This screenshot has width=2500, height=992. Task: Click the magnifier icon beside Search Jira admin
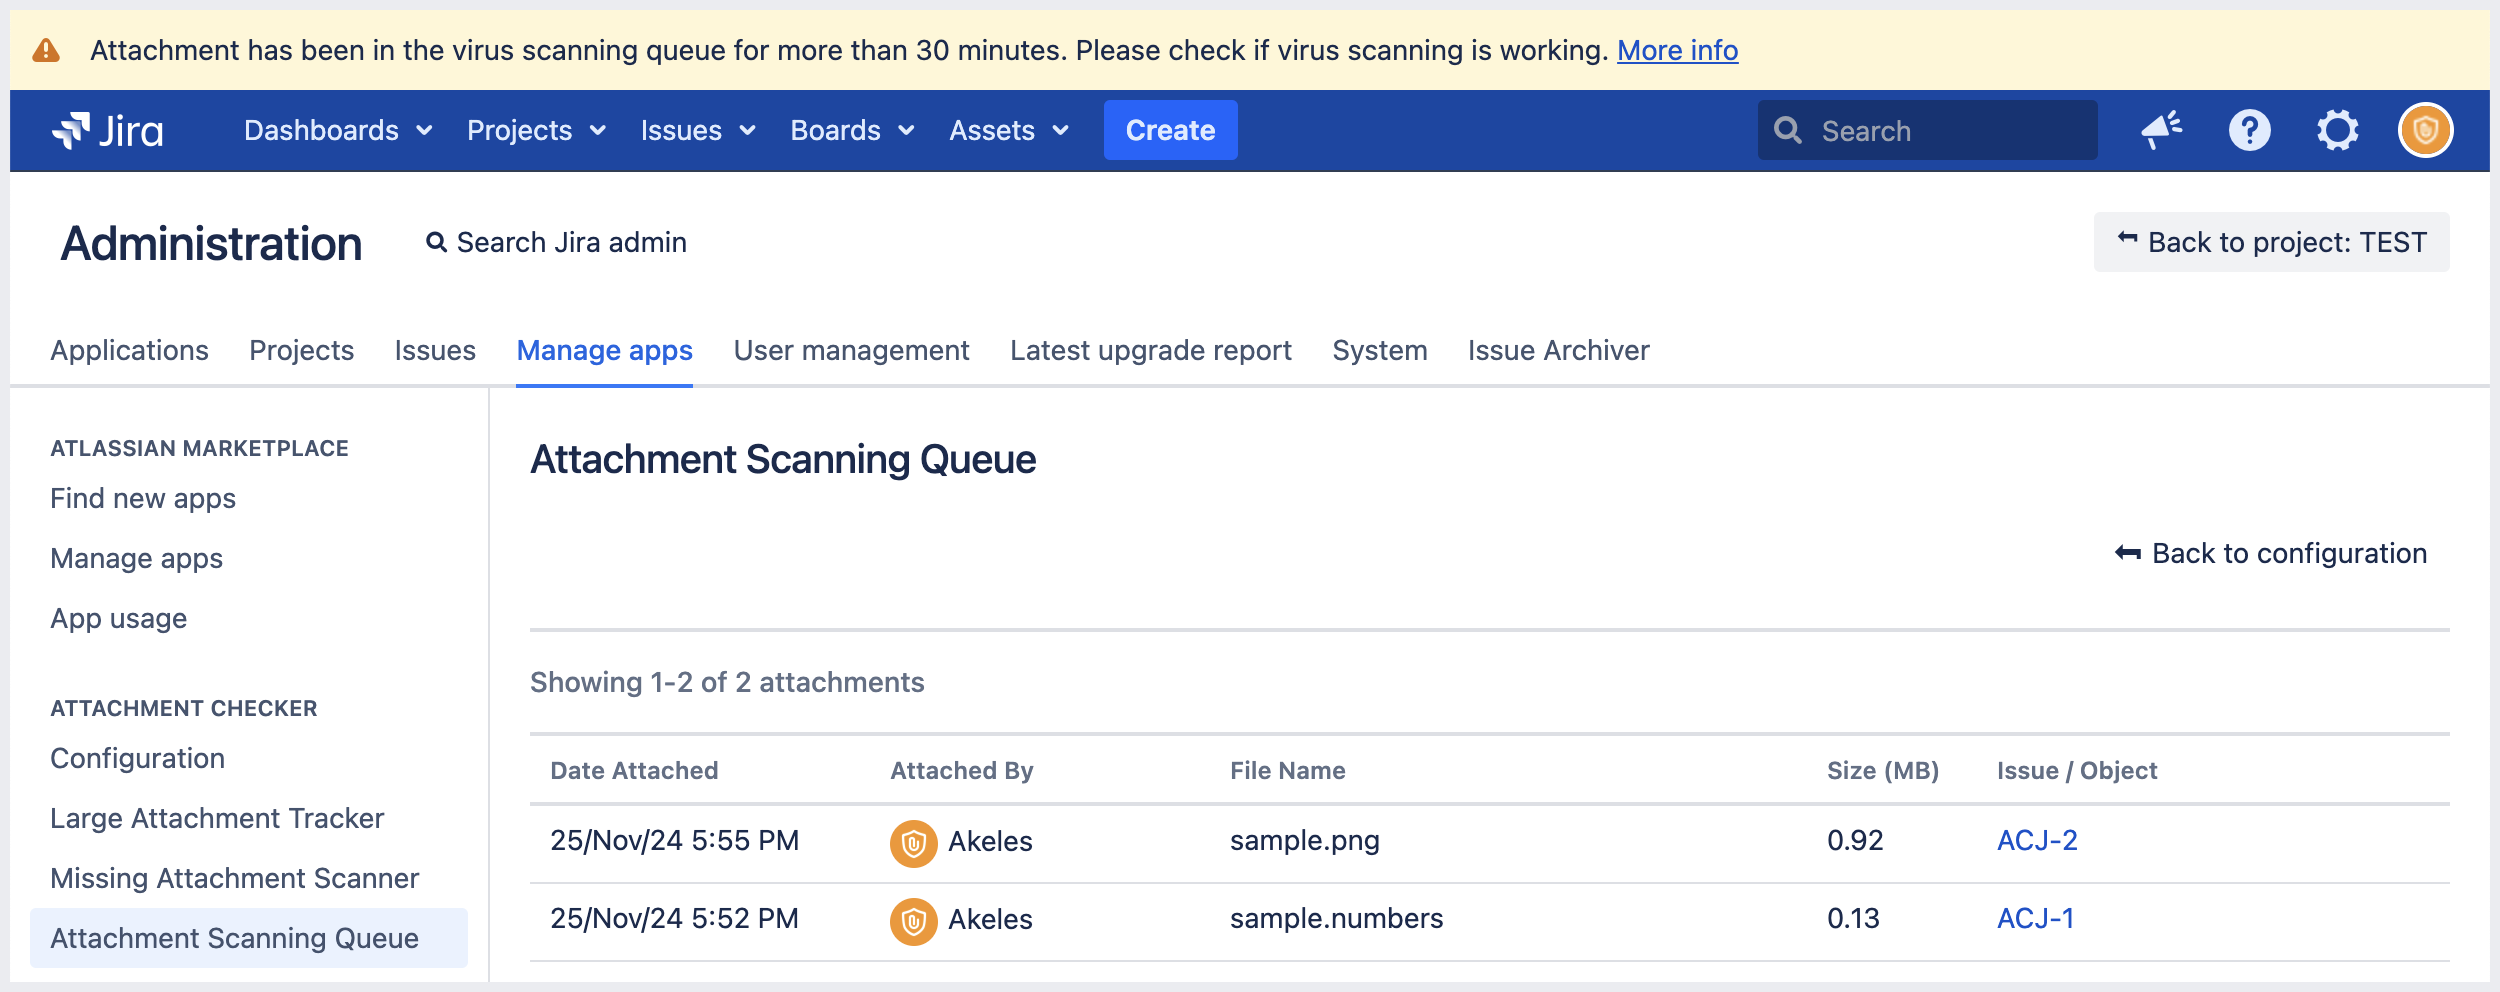point(437,241)
